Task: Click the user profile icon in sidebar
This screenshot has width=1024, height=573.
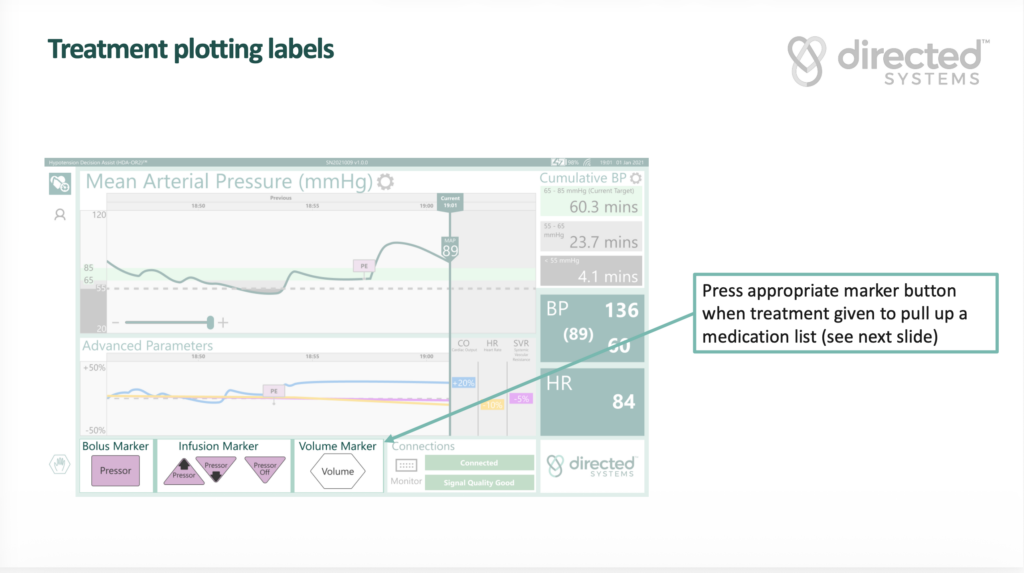Action: tap(60, 214)
